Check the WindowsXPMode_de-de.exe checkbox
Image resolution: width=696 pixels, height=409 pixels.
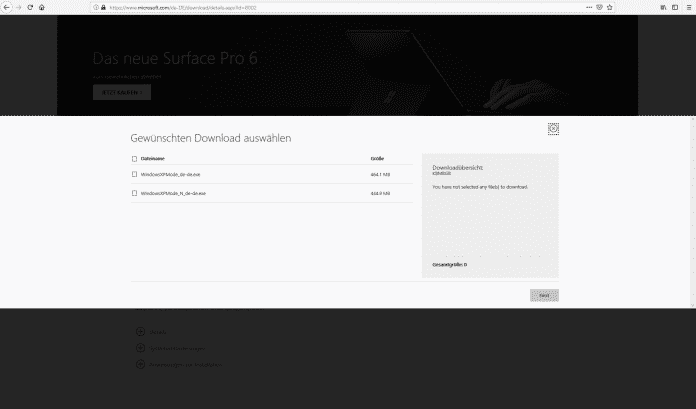coord(135,174)
